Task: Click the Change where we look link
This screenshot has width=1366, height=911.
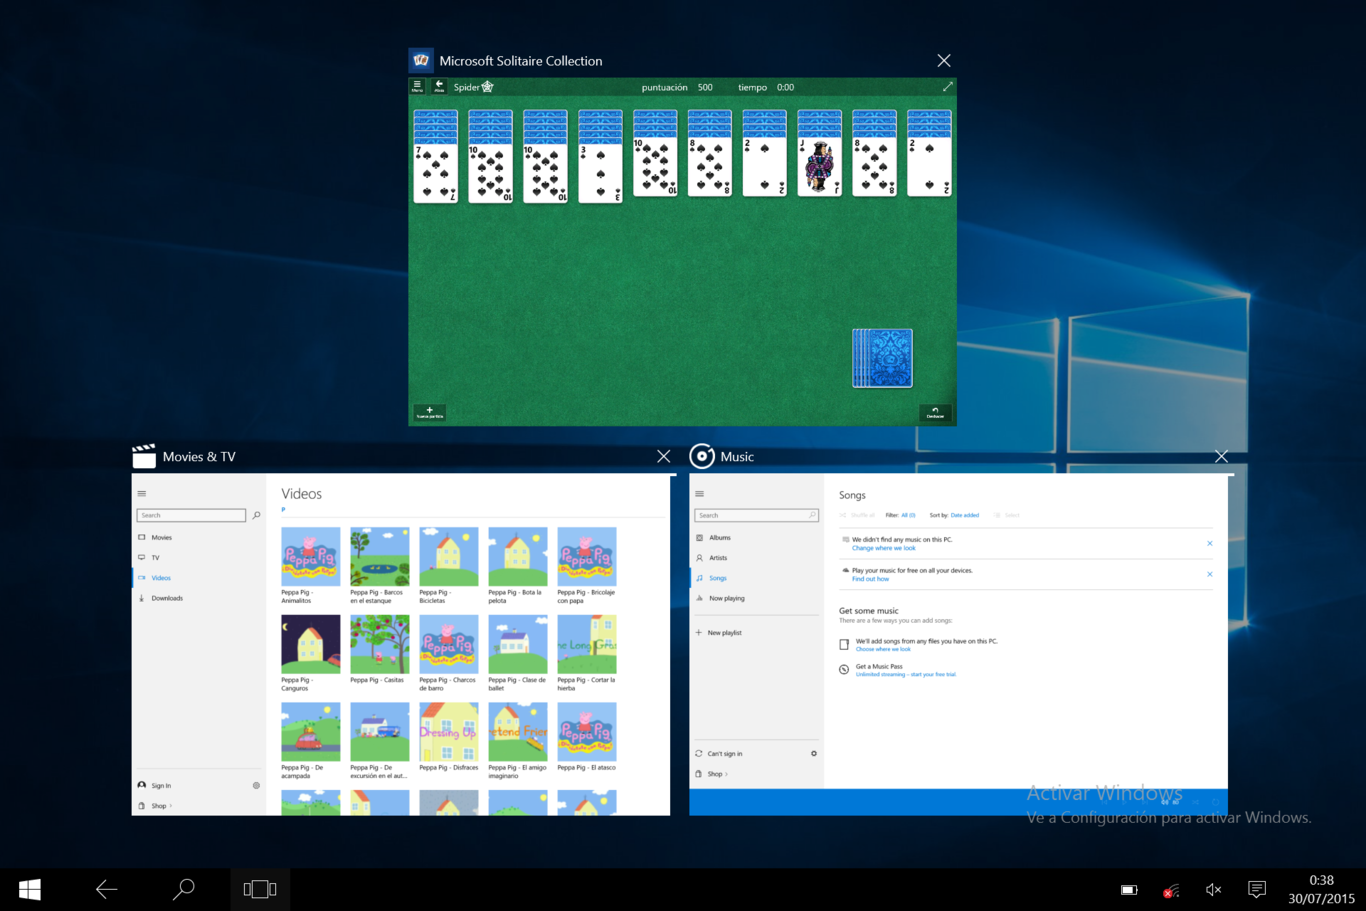Action: click(883, 548)
